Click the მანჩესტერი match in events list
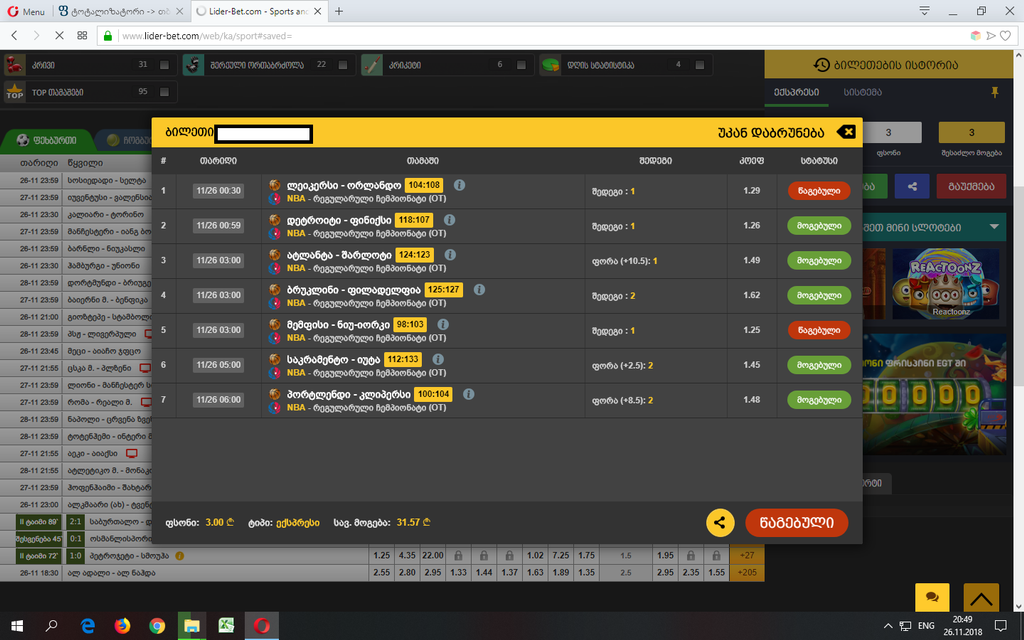The height and width of the screenshot is (640, 1024). tap(76, 231)
